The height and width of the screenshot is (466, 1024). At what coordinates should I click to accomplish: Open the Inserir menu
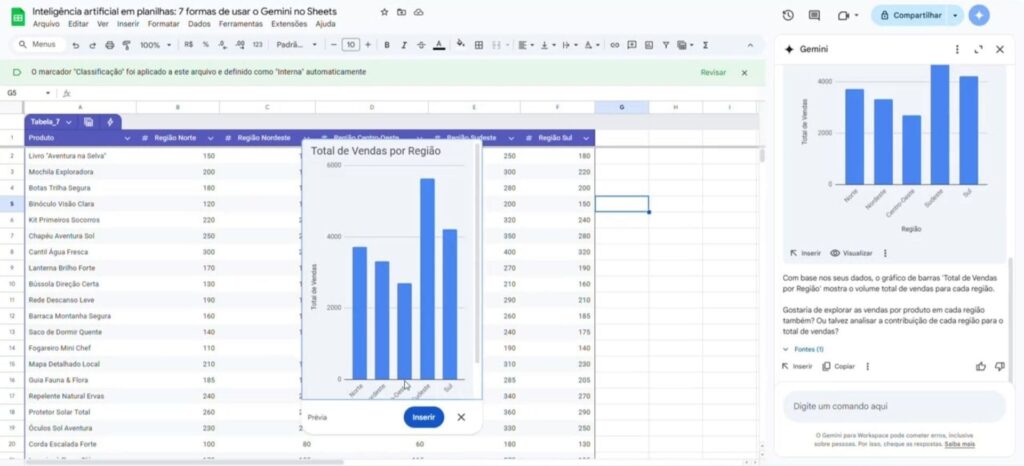coord(128,24)
